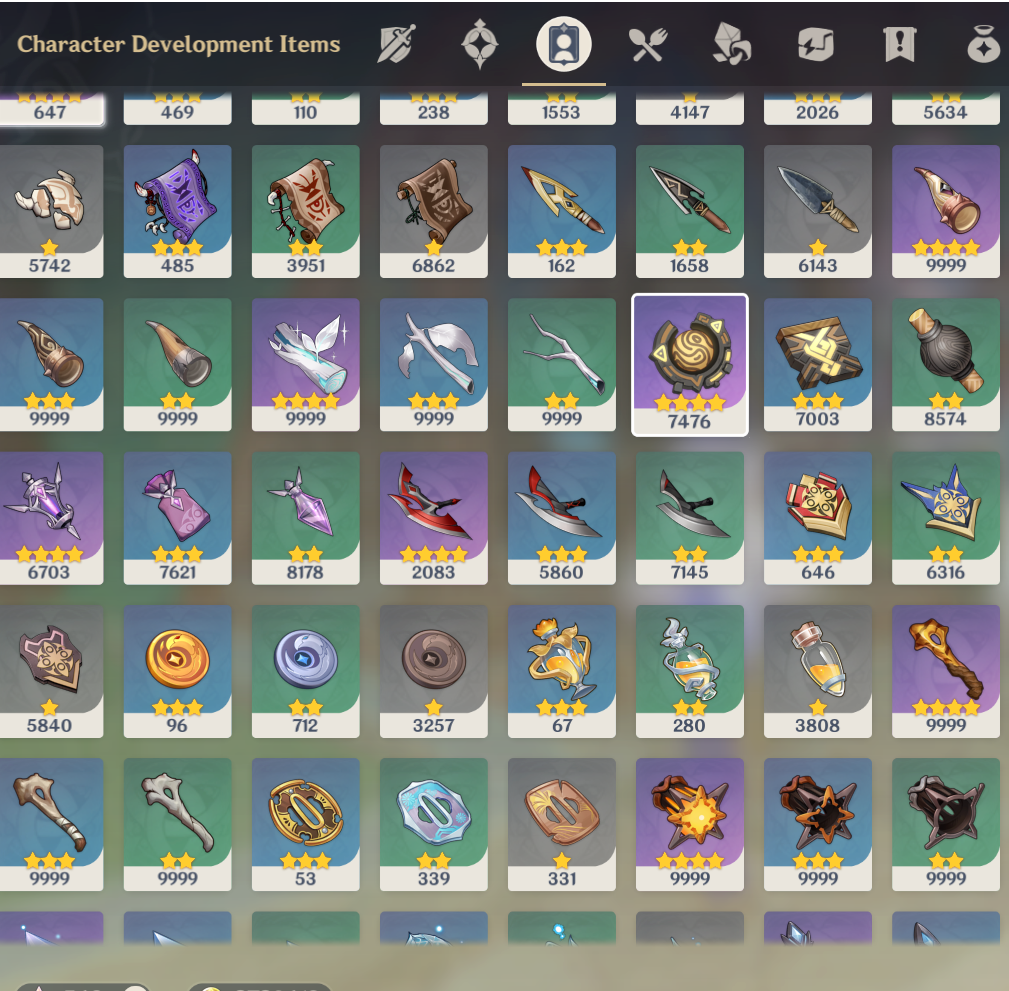Select the glowing spiked chaos item, four stars
Image resolution: width=1009 pixels, height=991 pixels.
[x=690, y=824]
